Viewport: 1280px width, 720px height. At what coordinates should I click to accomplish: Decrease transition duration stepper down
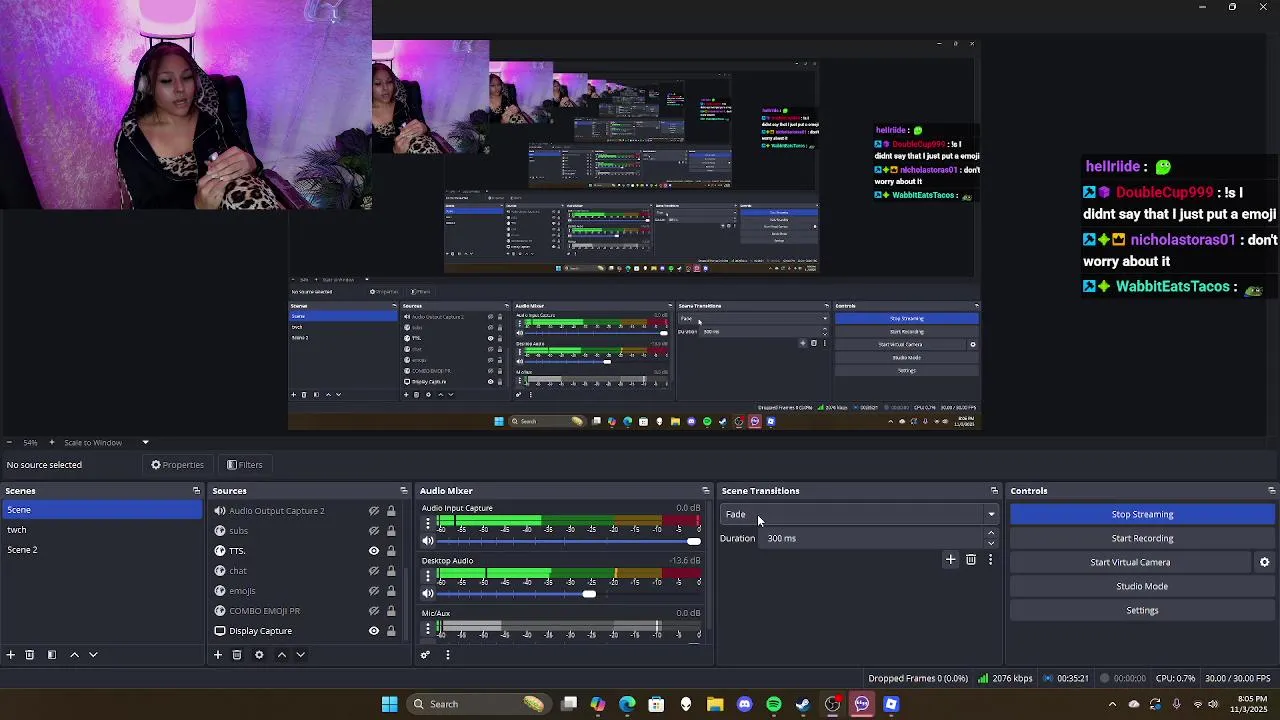(991, 543)
